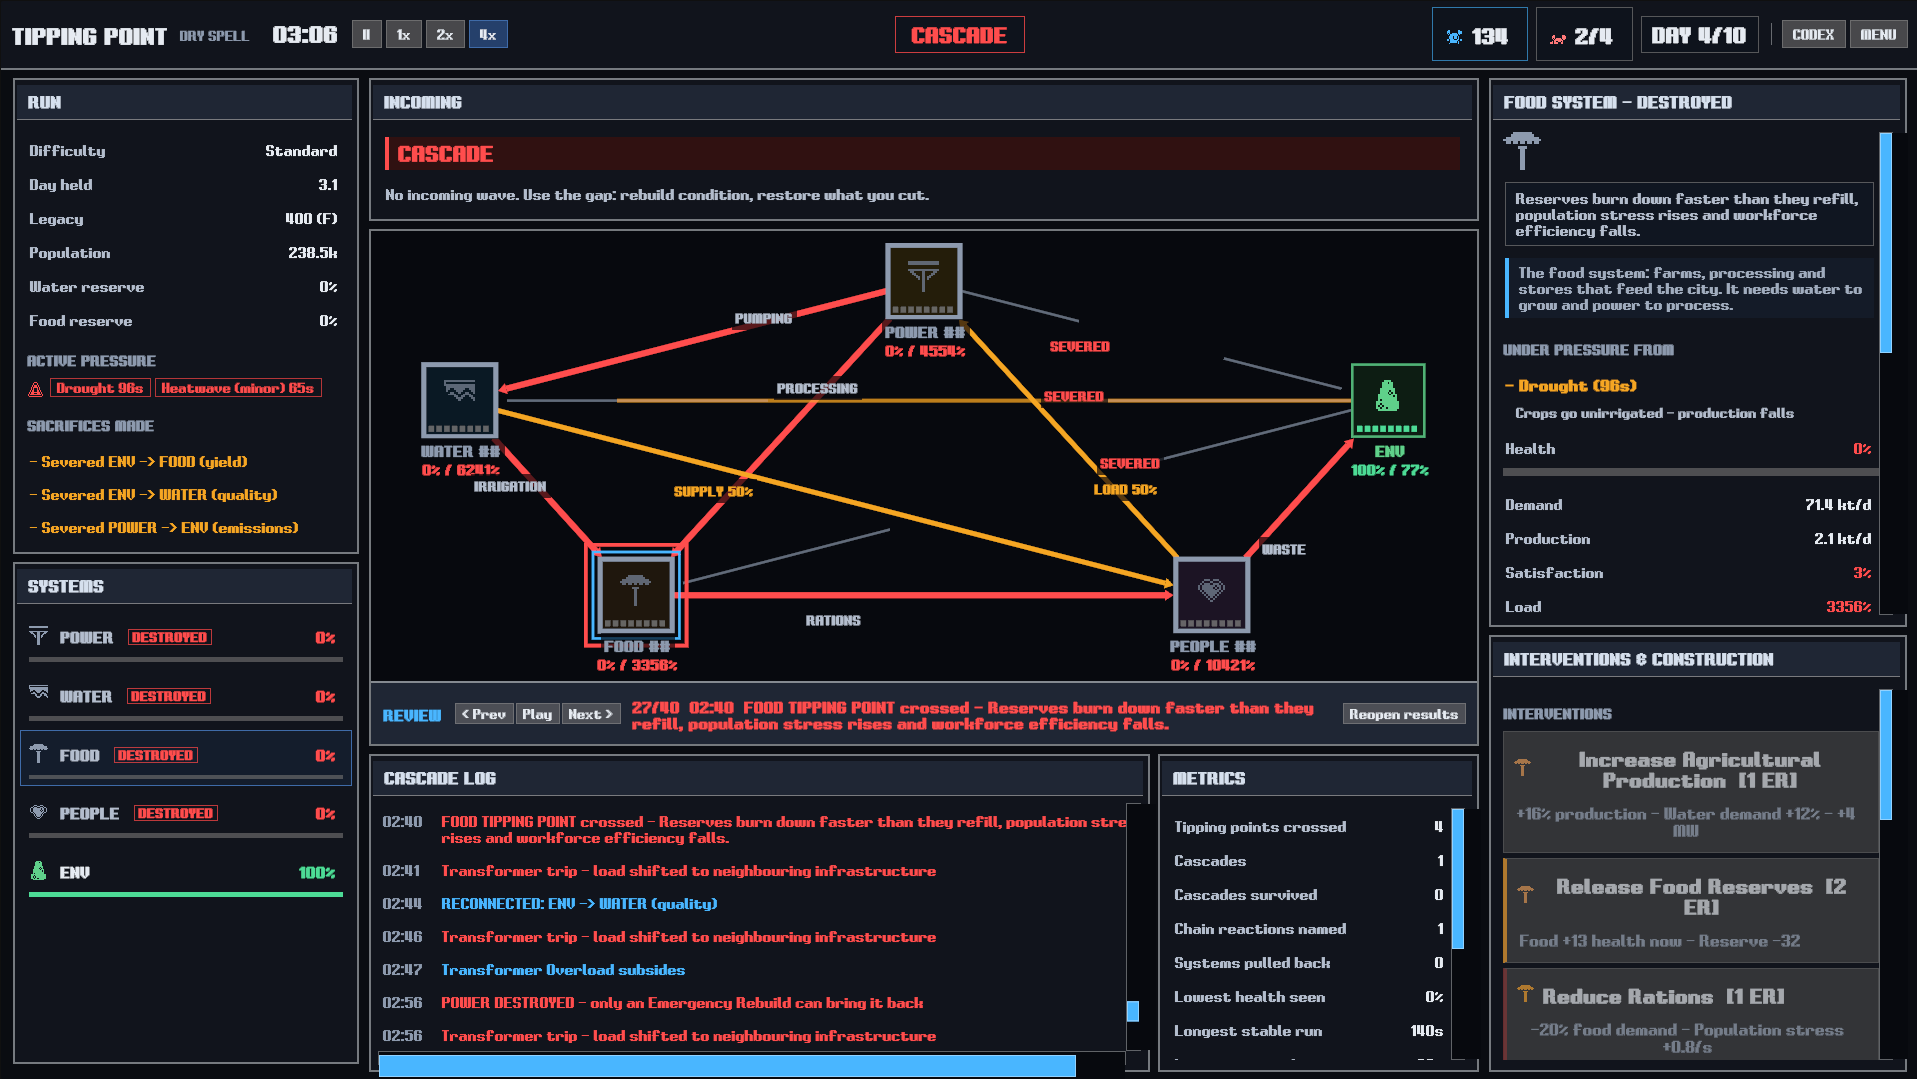This screenshot has height=1079, width=1917.
Task: Select the WATER row in Systems list
Action: (x=186, y=699)
